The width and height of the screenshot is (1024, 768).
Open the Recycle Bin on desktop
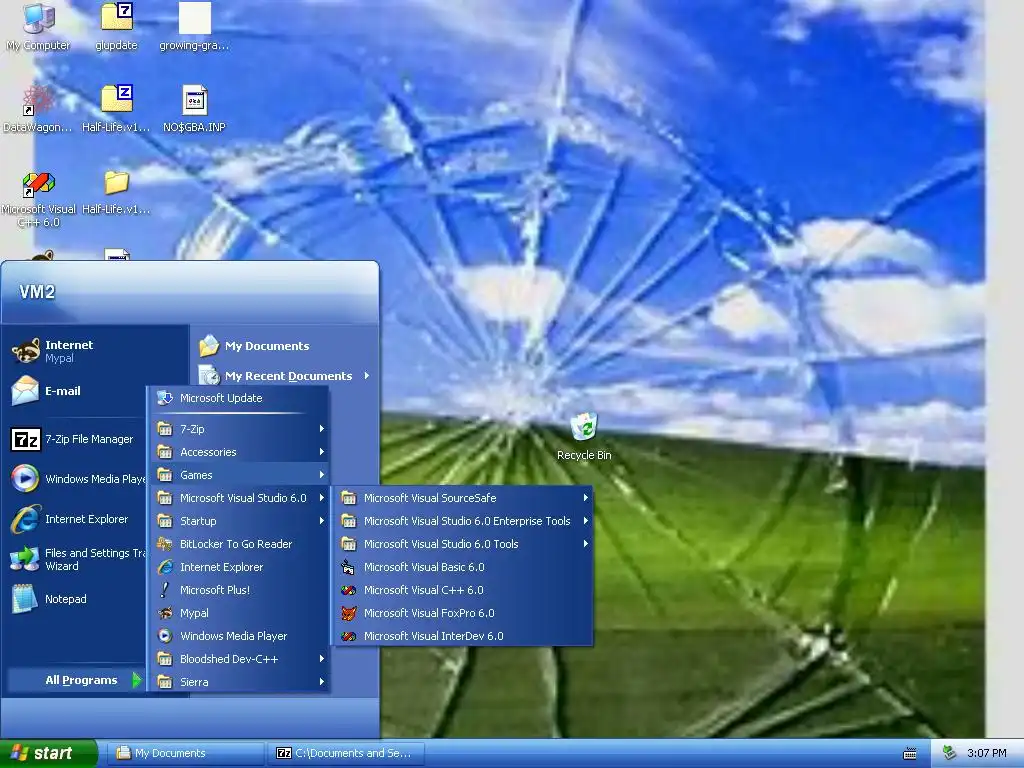[x=584, y=436]
